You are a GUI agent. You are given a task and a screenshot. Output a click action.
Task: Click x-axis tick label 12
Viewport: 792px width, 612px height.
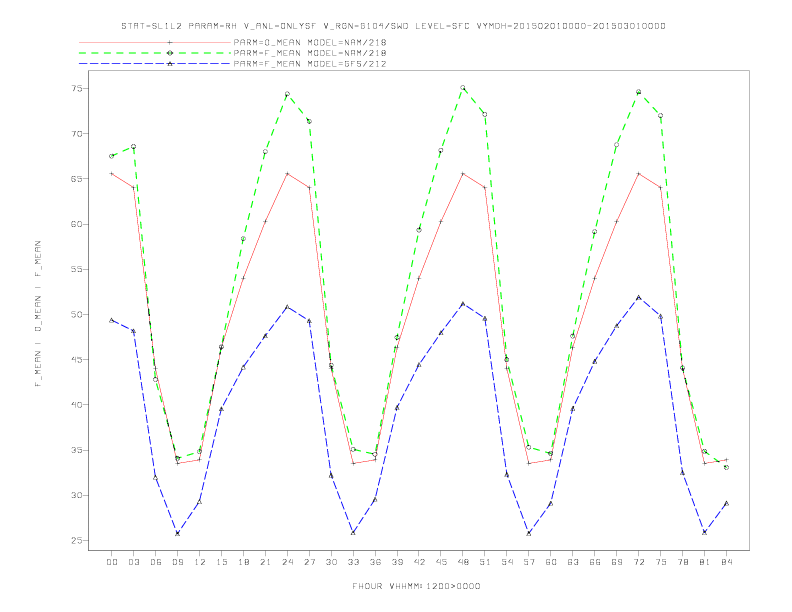pyautogui.click(x=200, y=562)
